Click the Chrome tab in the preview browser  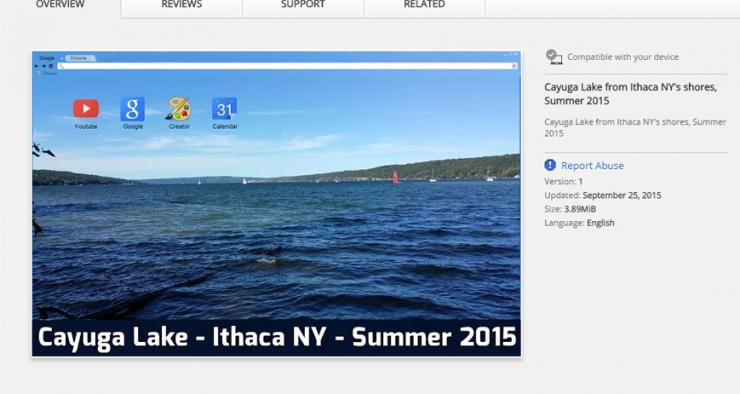[79, 58]
